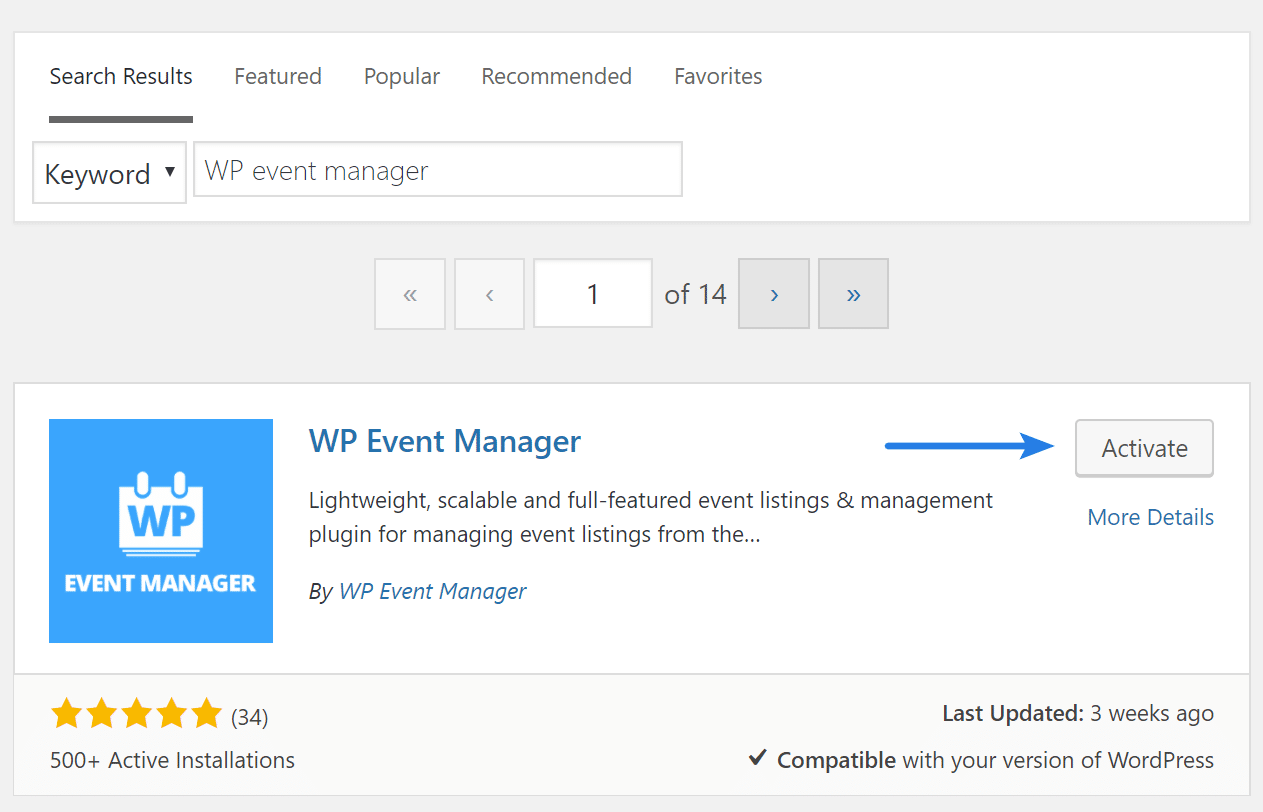Image resolution: width=1263 pixels, height=812 pixels.
Task: Activate the WP Event Manager plugin
Action: (x=1145, y=448)
